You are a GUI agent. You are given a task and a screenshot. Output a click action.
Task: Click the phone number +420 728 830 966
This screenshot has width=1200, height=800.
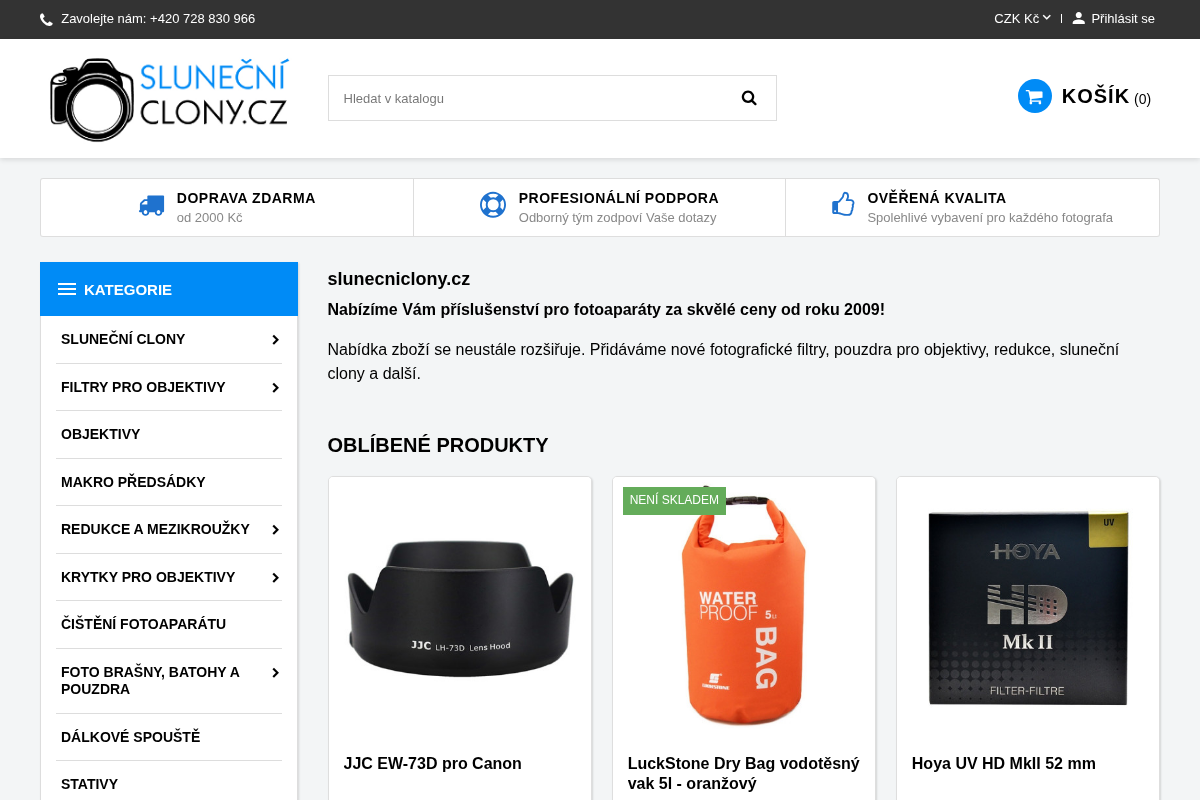202,18
